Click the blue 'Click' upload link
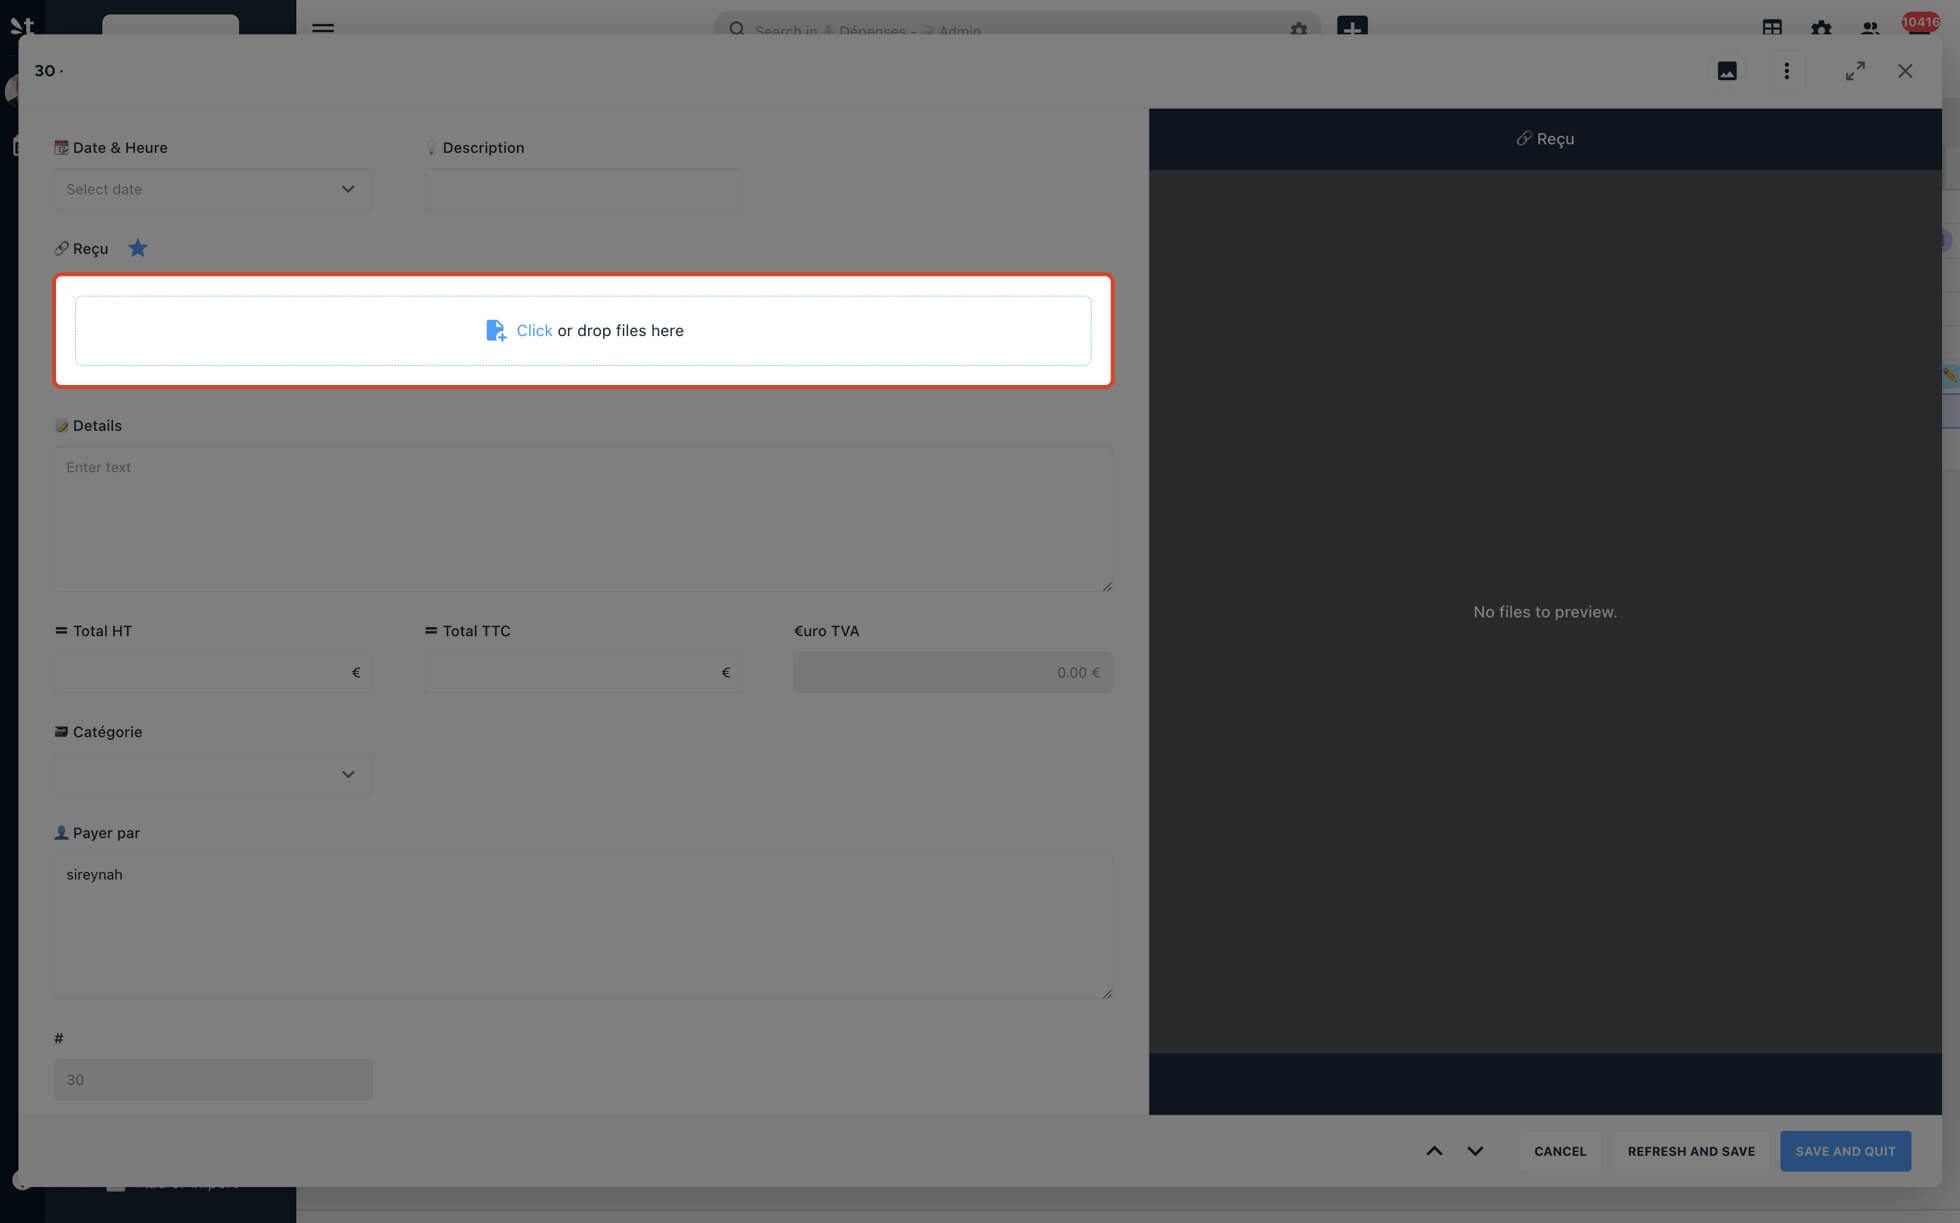Image resolution: width=1960 pixels, height=1223 pixels. (x=534, y=331)
